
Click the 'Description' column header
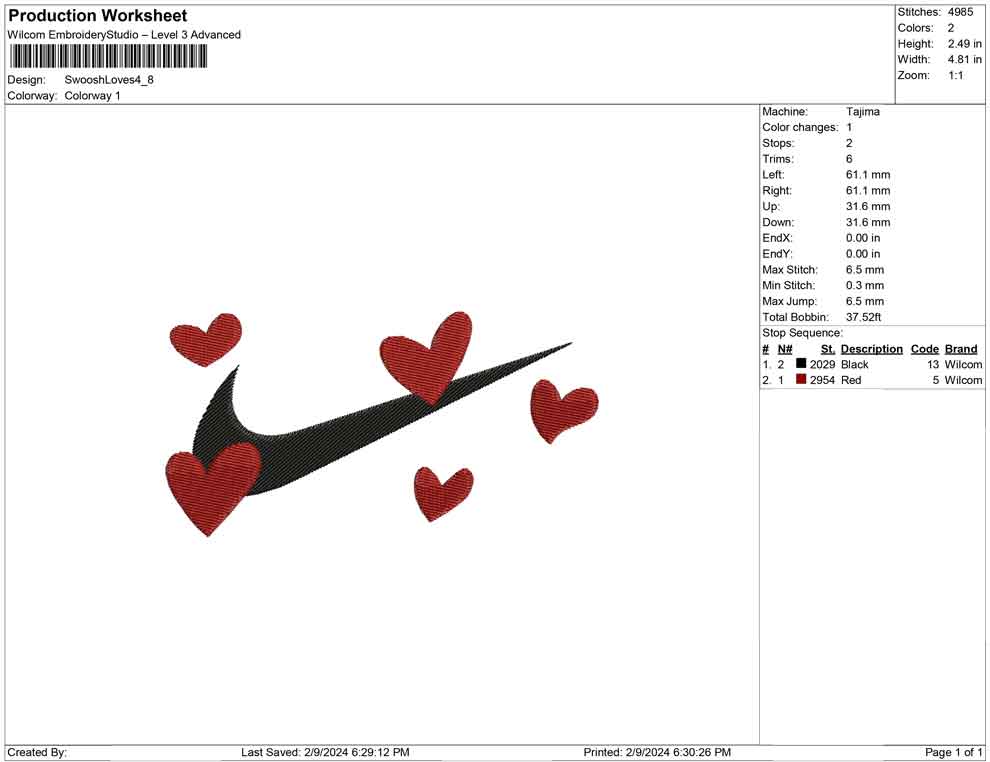coord(871,348)
